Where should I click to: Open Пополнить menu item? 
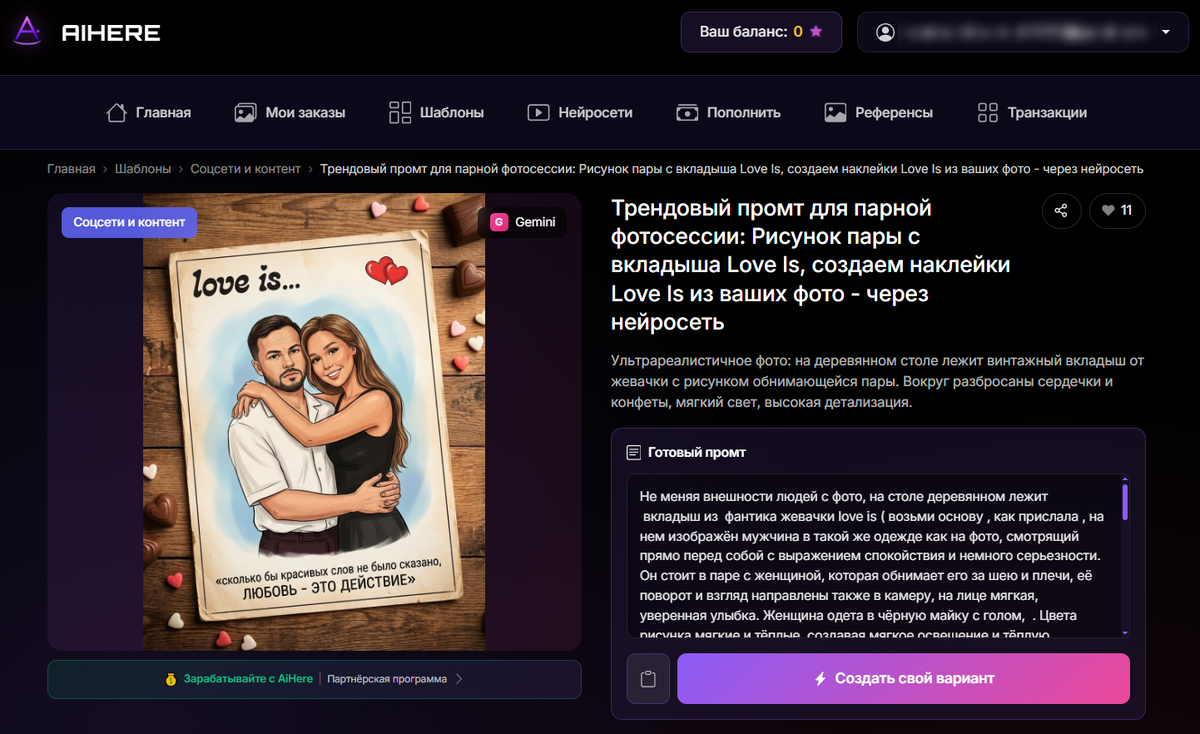[x=728, y=112]
